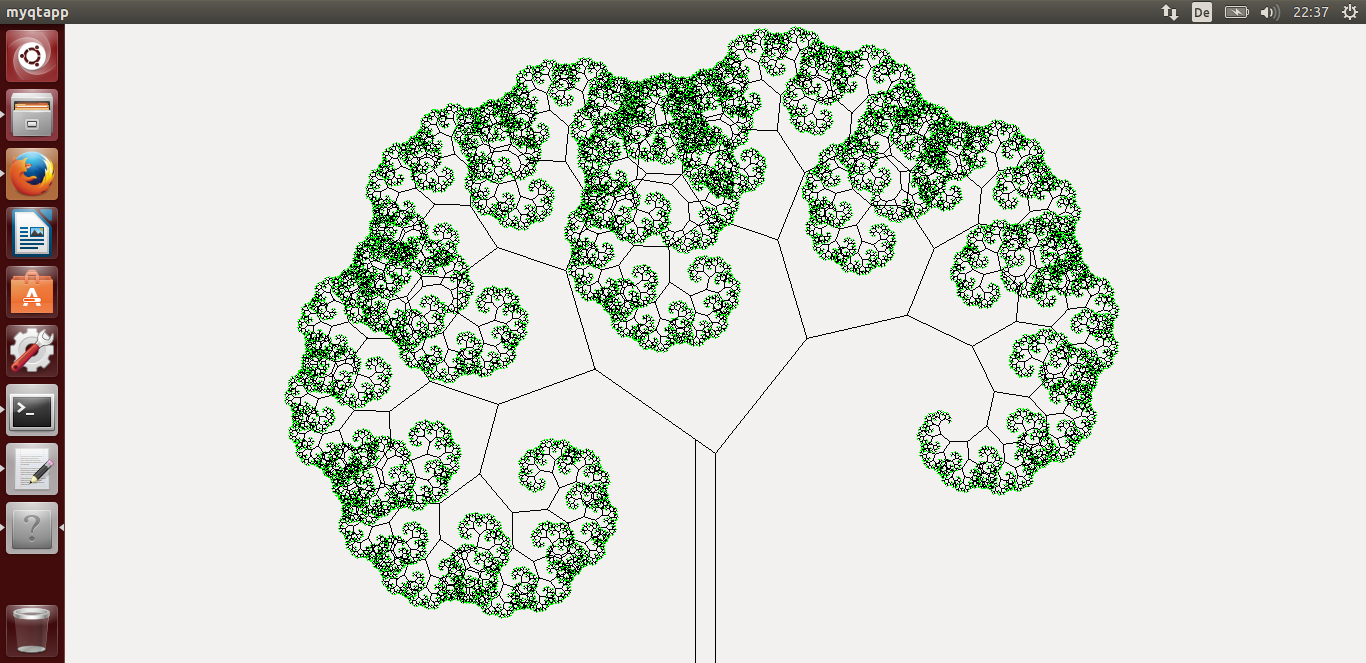This screenshot has width=1366, height=663.
Task: Open LibreOffice Writer from the launcher
Action: click(x=32, y=233)
